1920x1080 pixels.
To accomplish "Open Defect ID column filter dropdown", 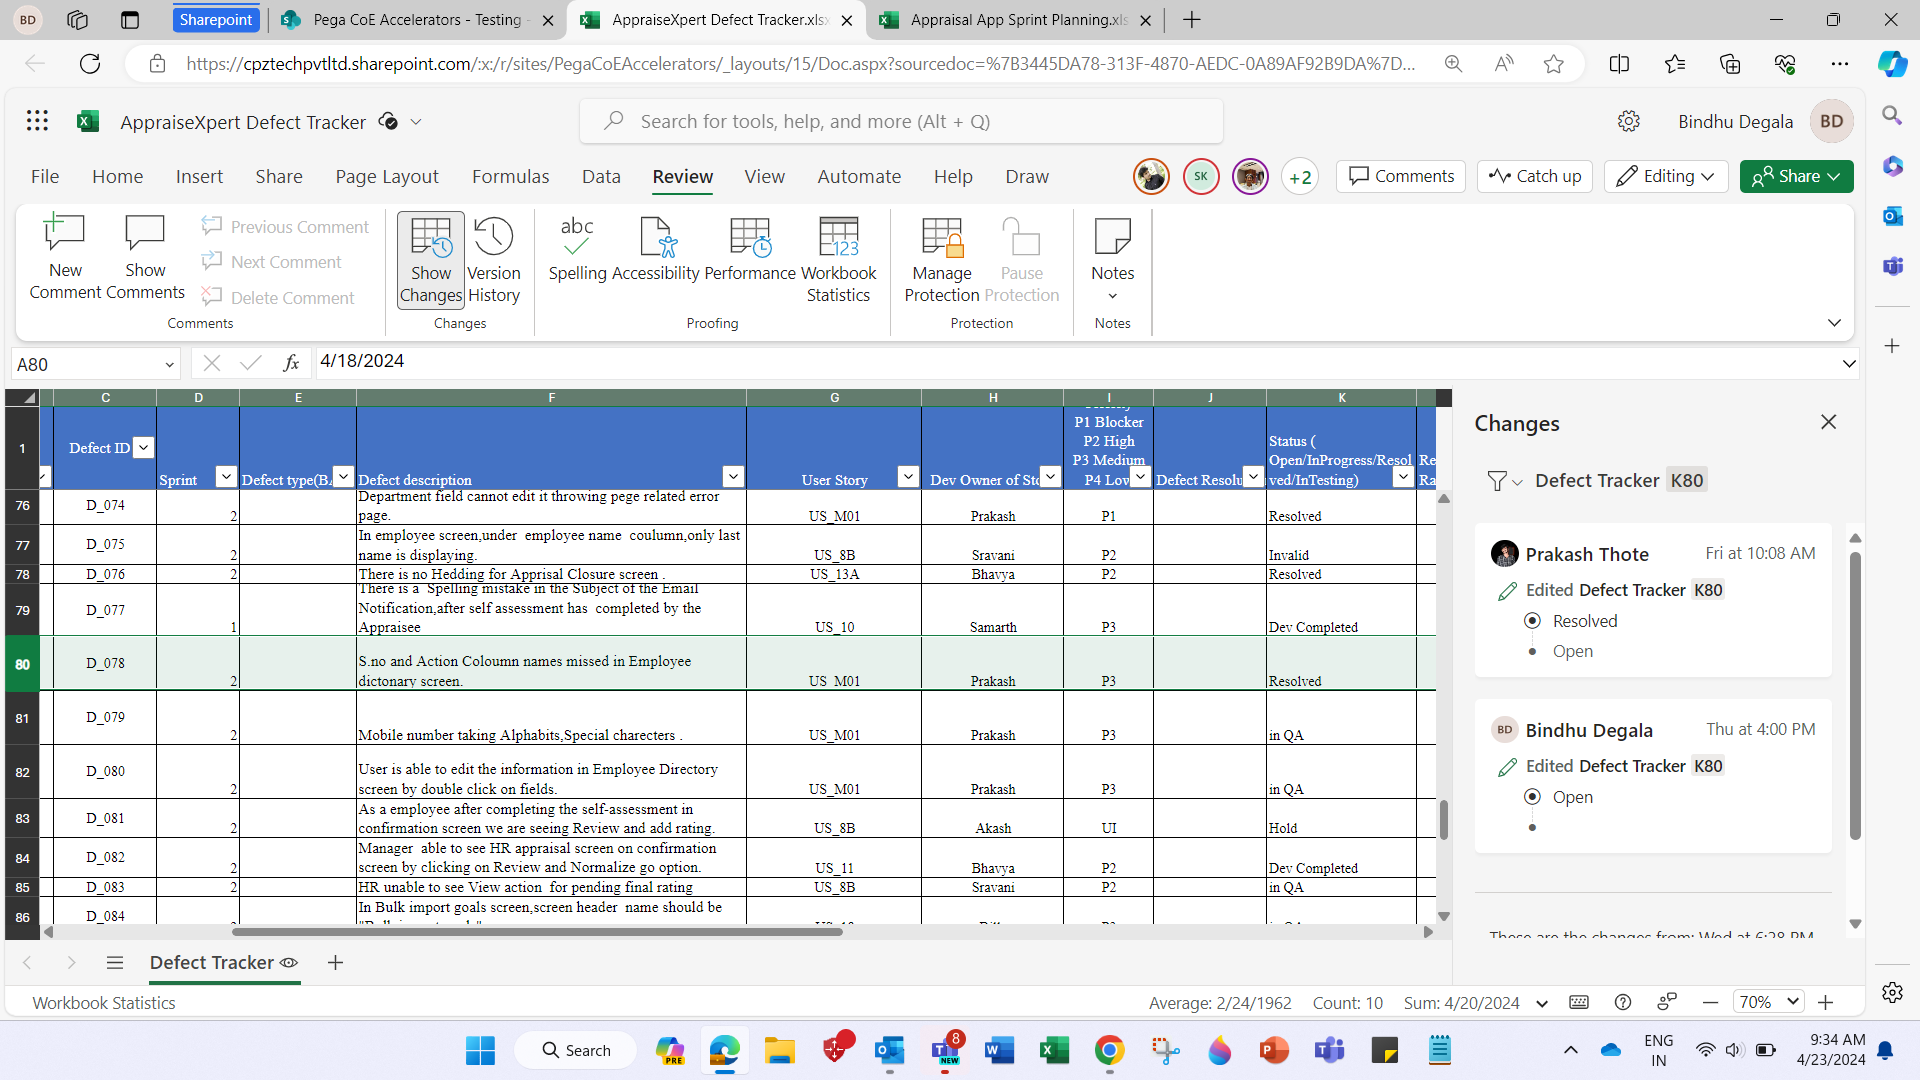I will 144,448.
